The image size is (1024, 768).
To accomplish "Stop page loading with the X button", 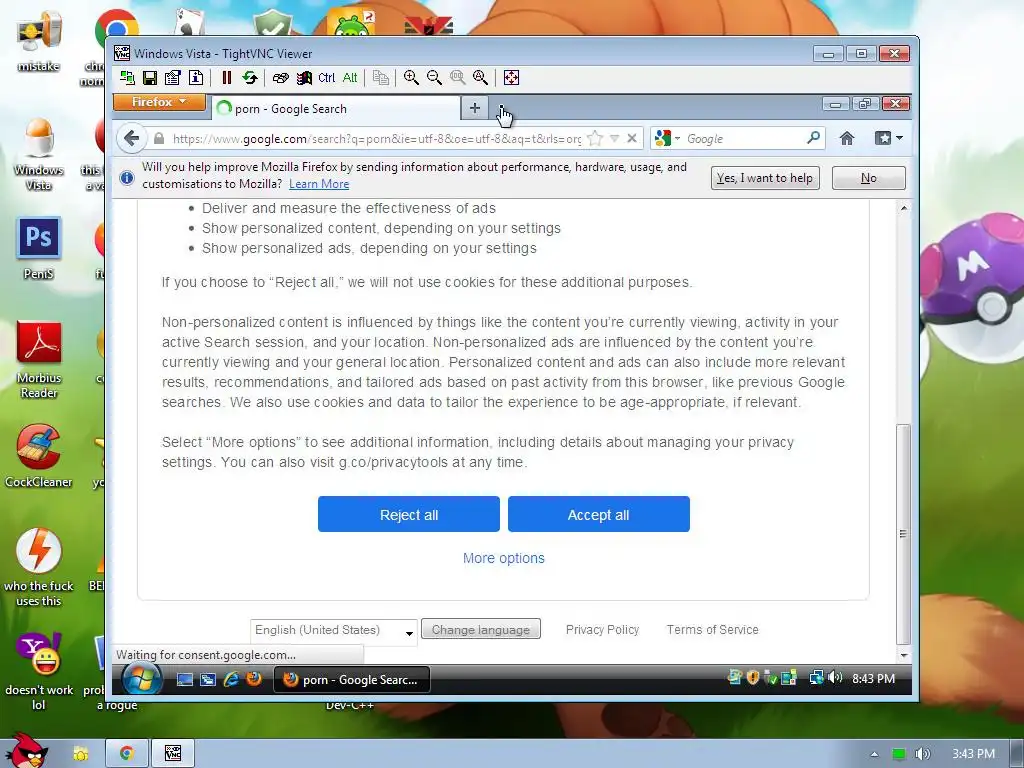I will coord(632,138).
